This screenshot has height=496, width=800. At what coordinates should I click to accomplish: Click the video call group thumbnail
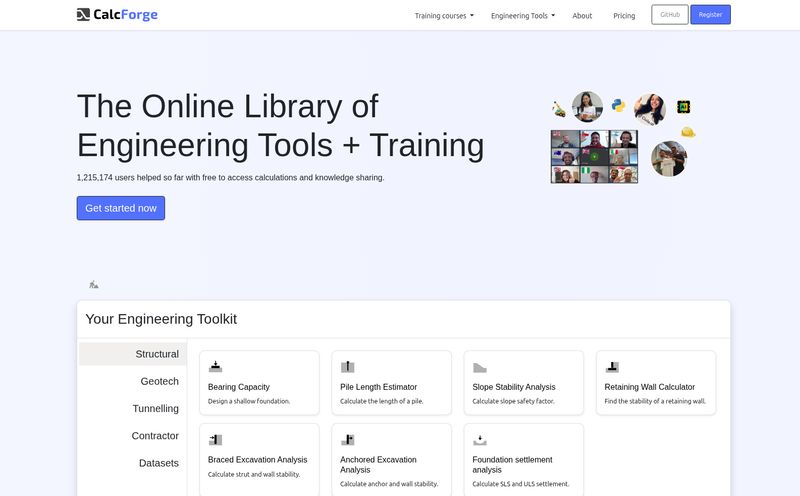(x=594, y=156)
